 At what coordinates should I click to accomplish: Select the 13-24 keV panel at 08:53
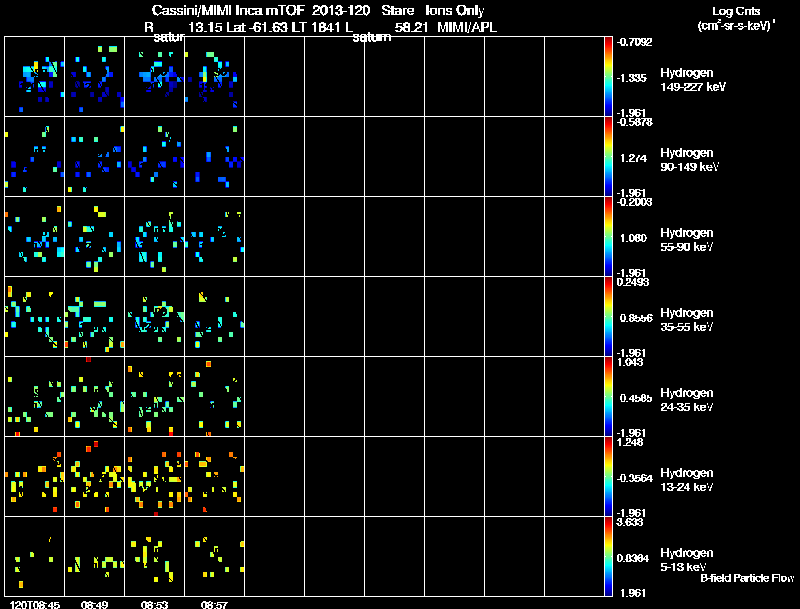click(155, 477)
